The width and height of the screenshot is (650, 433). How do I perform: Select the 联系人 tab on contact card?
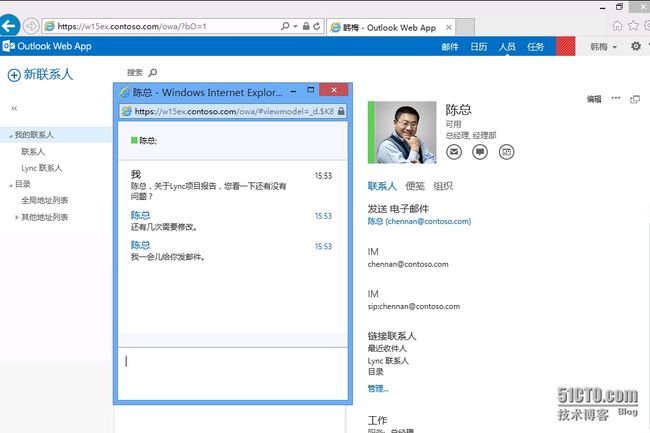tap(382, 186)
